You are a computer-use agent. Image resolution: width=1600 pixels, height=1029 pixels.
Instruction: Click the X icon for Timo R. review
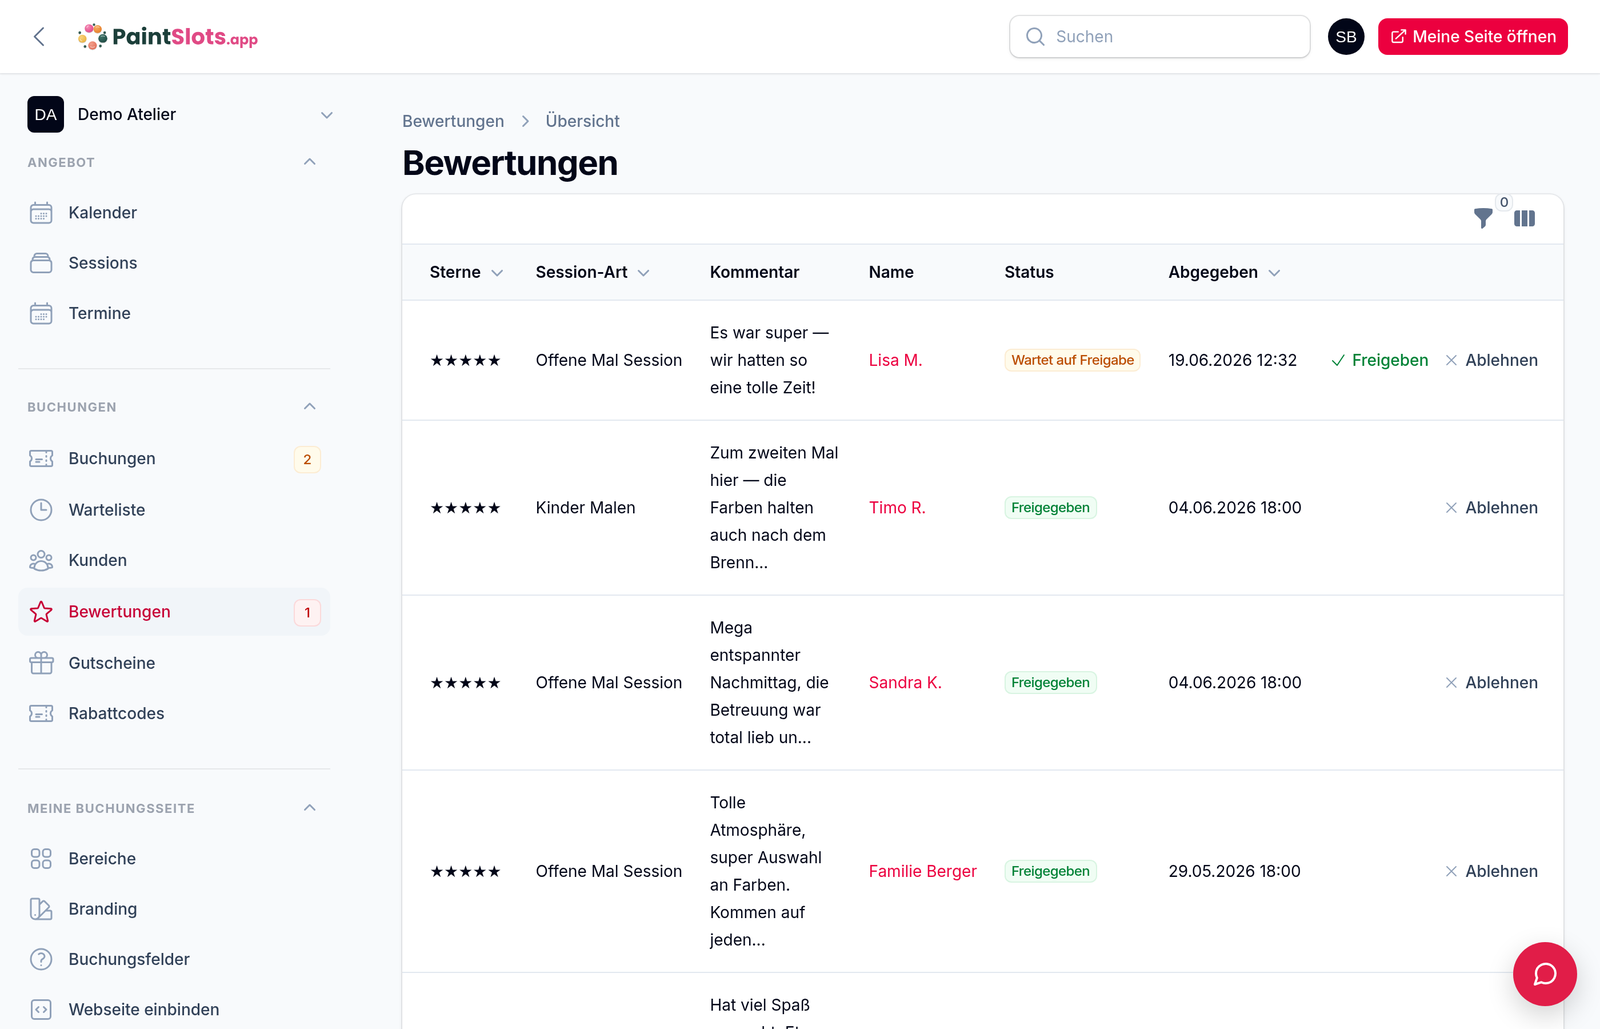pos(1451,508)
